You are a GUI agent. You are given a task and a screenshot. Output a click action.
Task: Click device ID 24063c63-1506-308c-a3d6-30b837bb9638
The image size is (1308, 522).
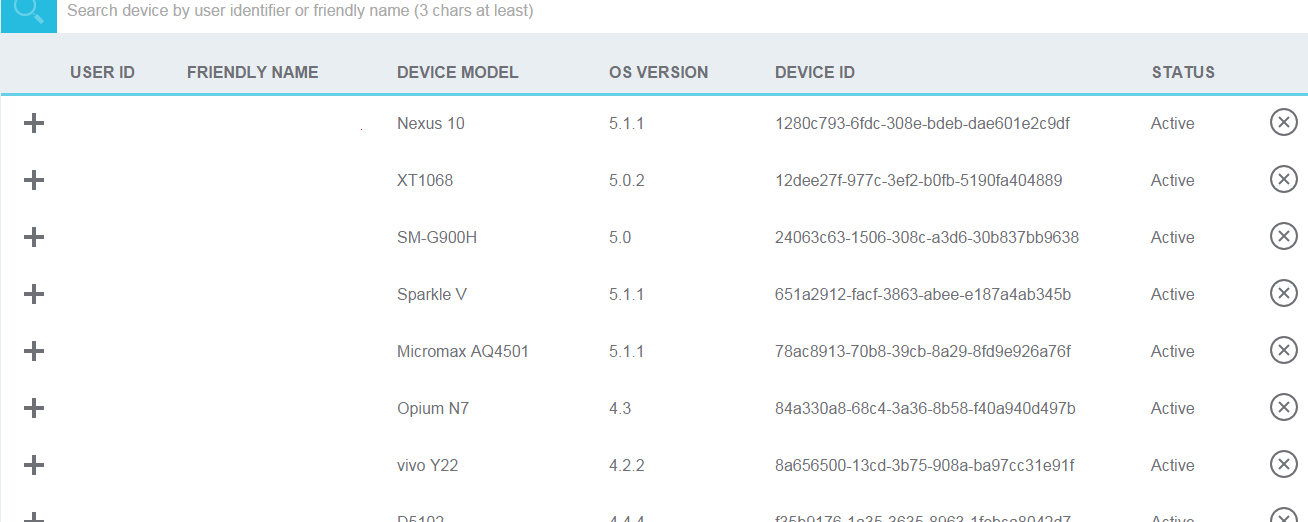coord(927,237)
